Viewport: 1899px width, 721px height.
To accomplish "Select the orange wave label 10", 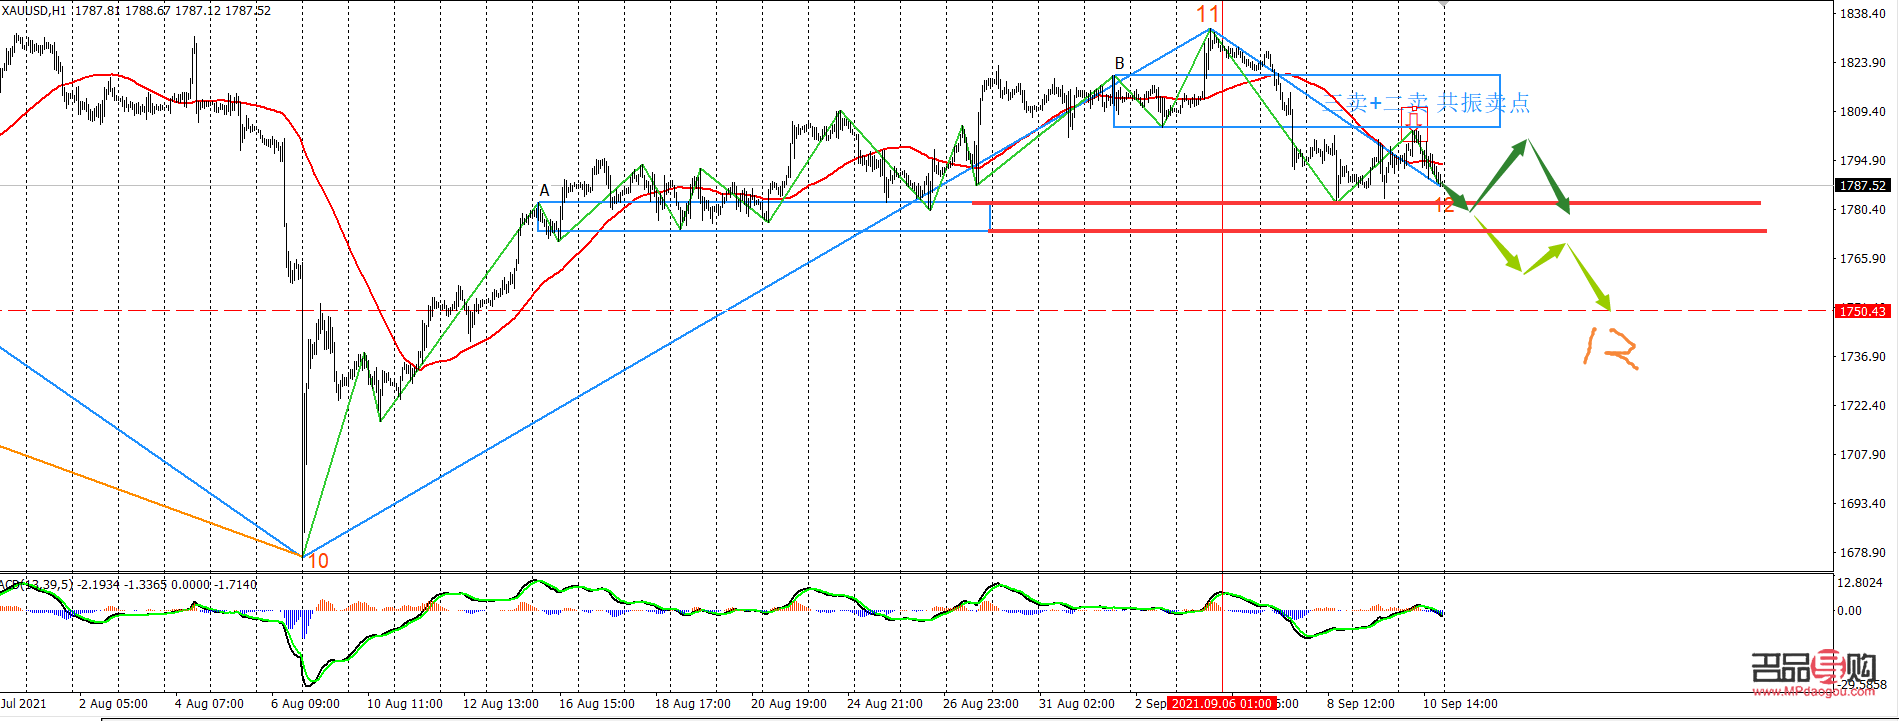I will 318,561.
